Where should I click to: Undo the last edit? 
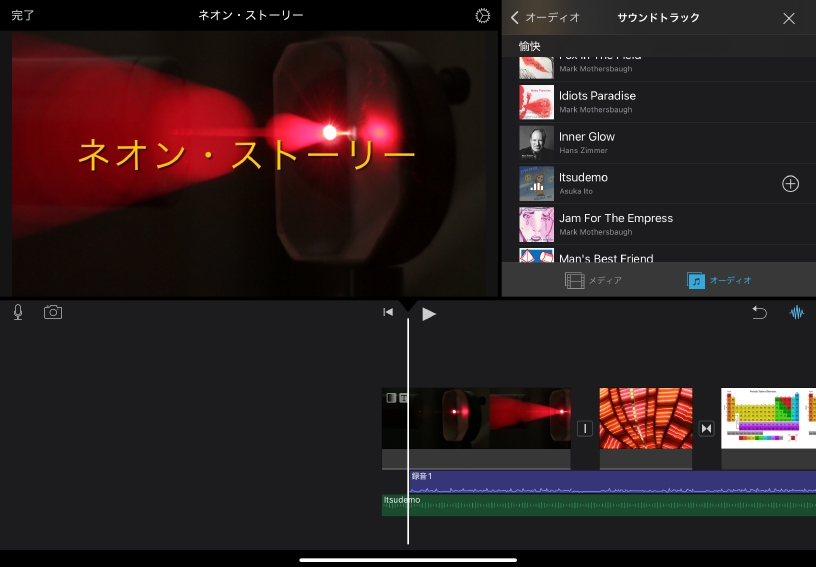click(759, 312)
